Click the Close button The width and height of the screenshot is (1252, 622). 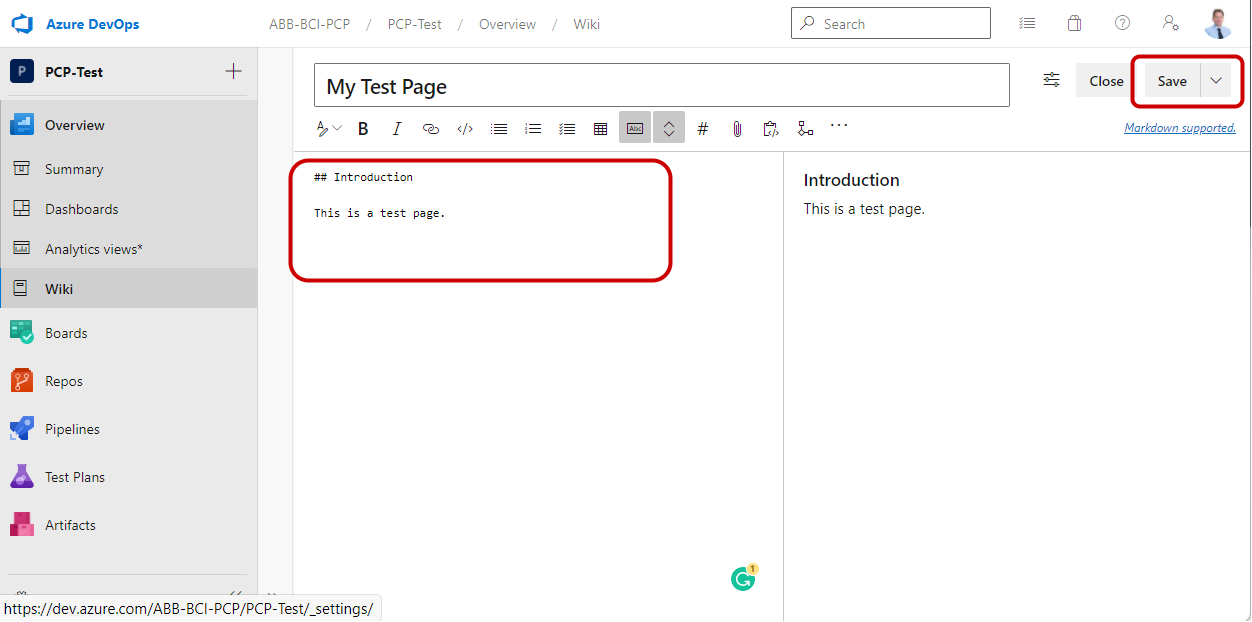[1106, 81]
